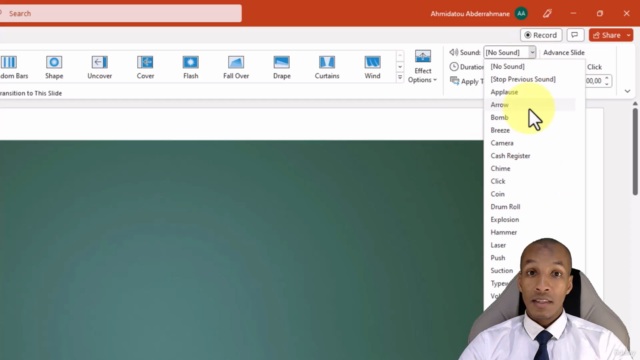Viewport: 640px width, 360px height.
Task: Choose Laser sound
Action: (498, 245)
